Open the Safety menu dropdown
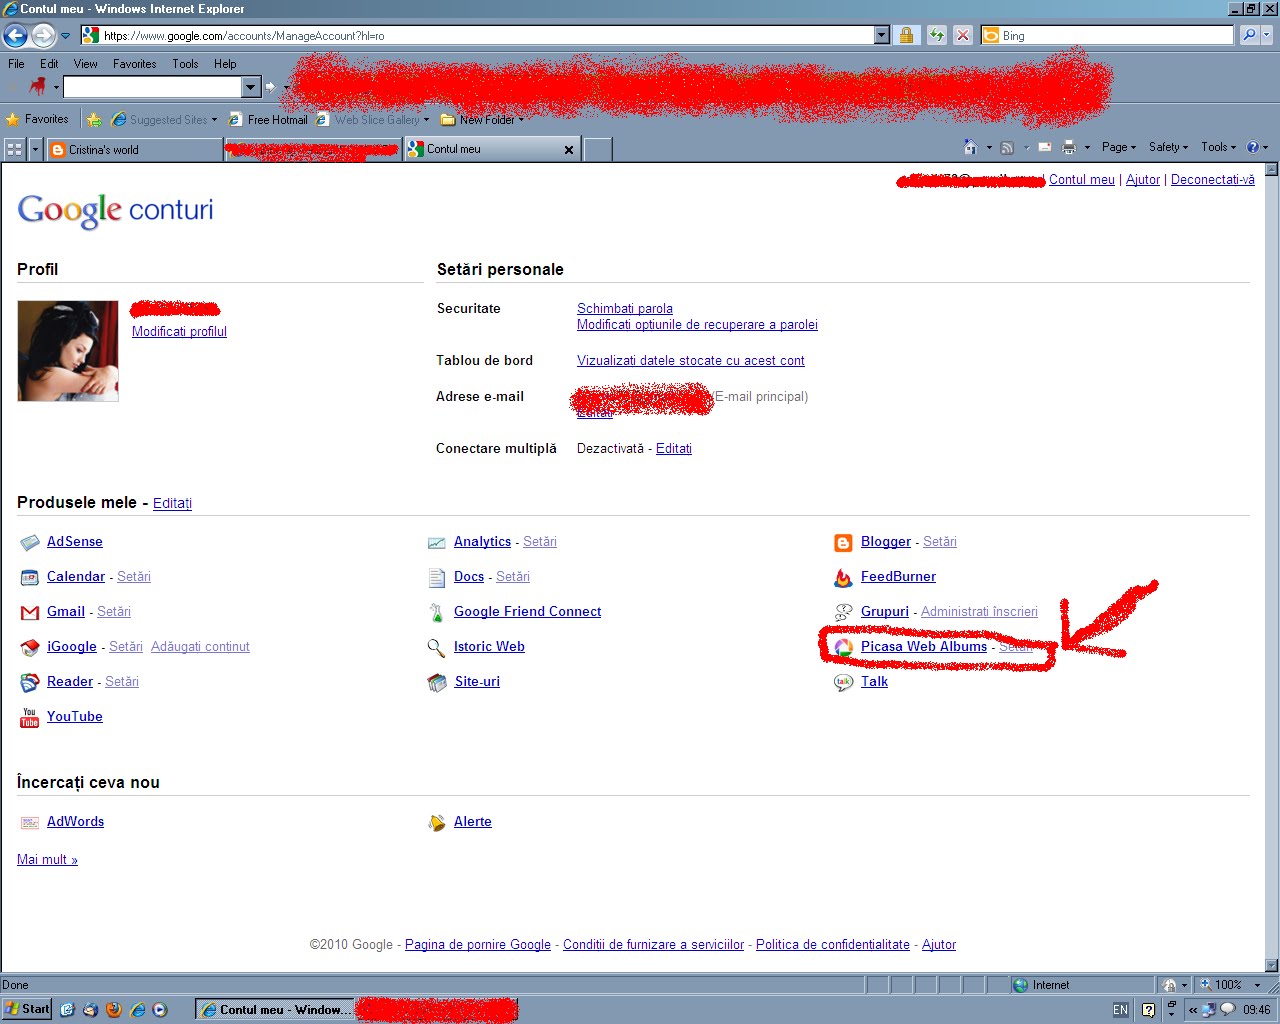Screen dimensions: 1280x1024 [x=1169, y=147]
